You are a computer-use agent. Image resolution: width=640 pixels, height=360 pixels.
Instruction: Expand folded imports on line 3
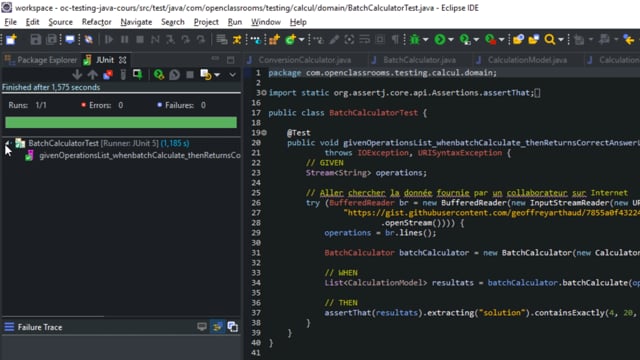(263, 93)
